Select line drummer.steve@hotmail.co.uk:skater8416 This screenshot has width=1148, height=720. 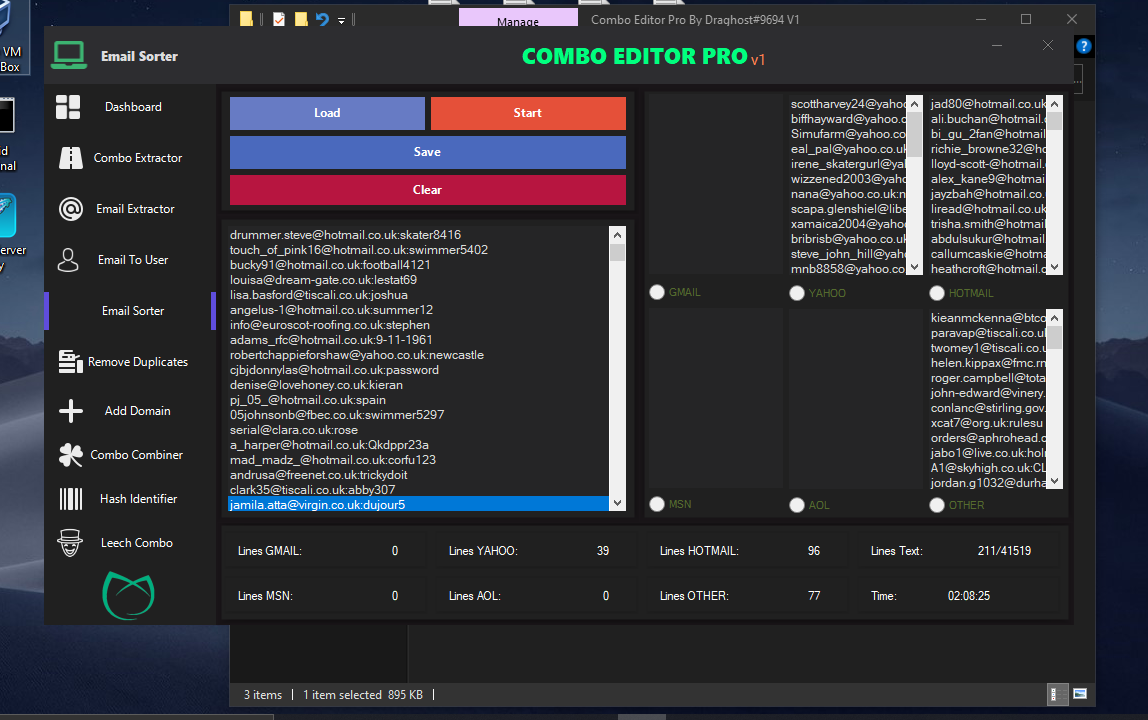pos(345,234)
